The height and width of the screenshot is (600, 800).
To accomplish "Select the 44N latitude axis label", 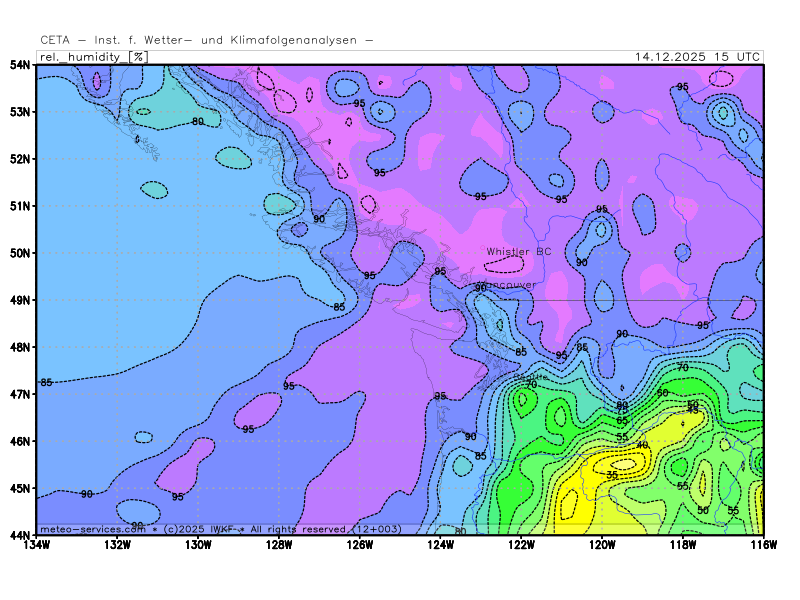I will 19,535.
